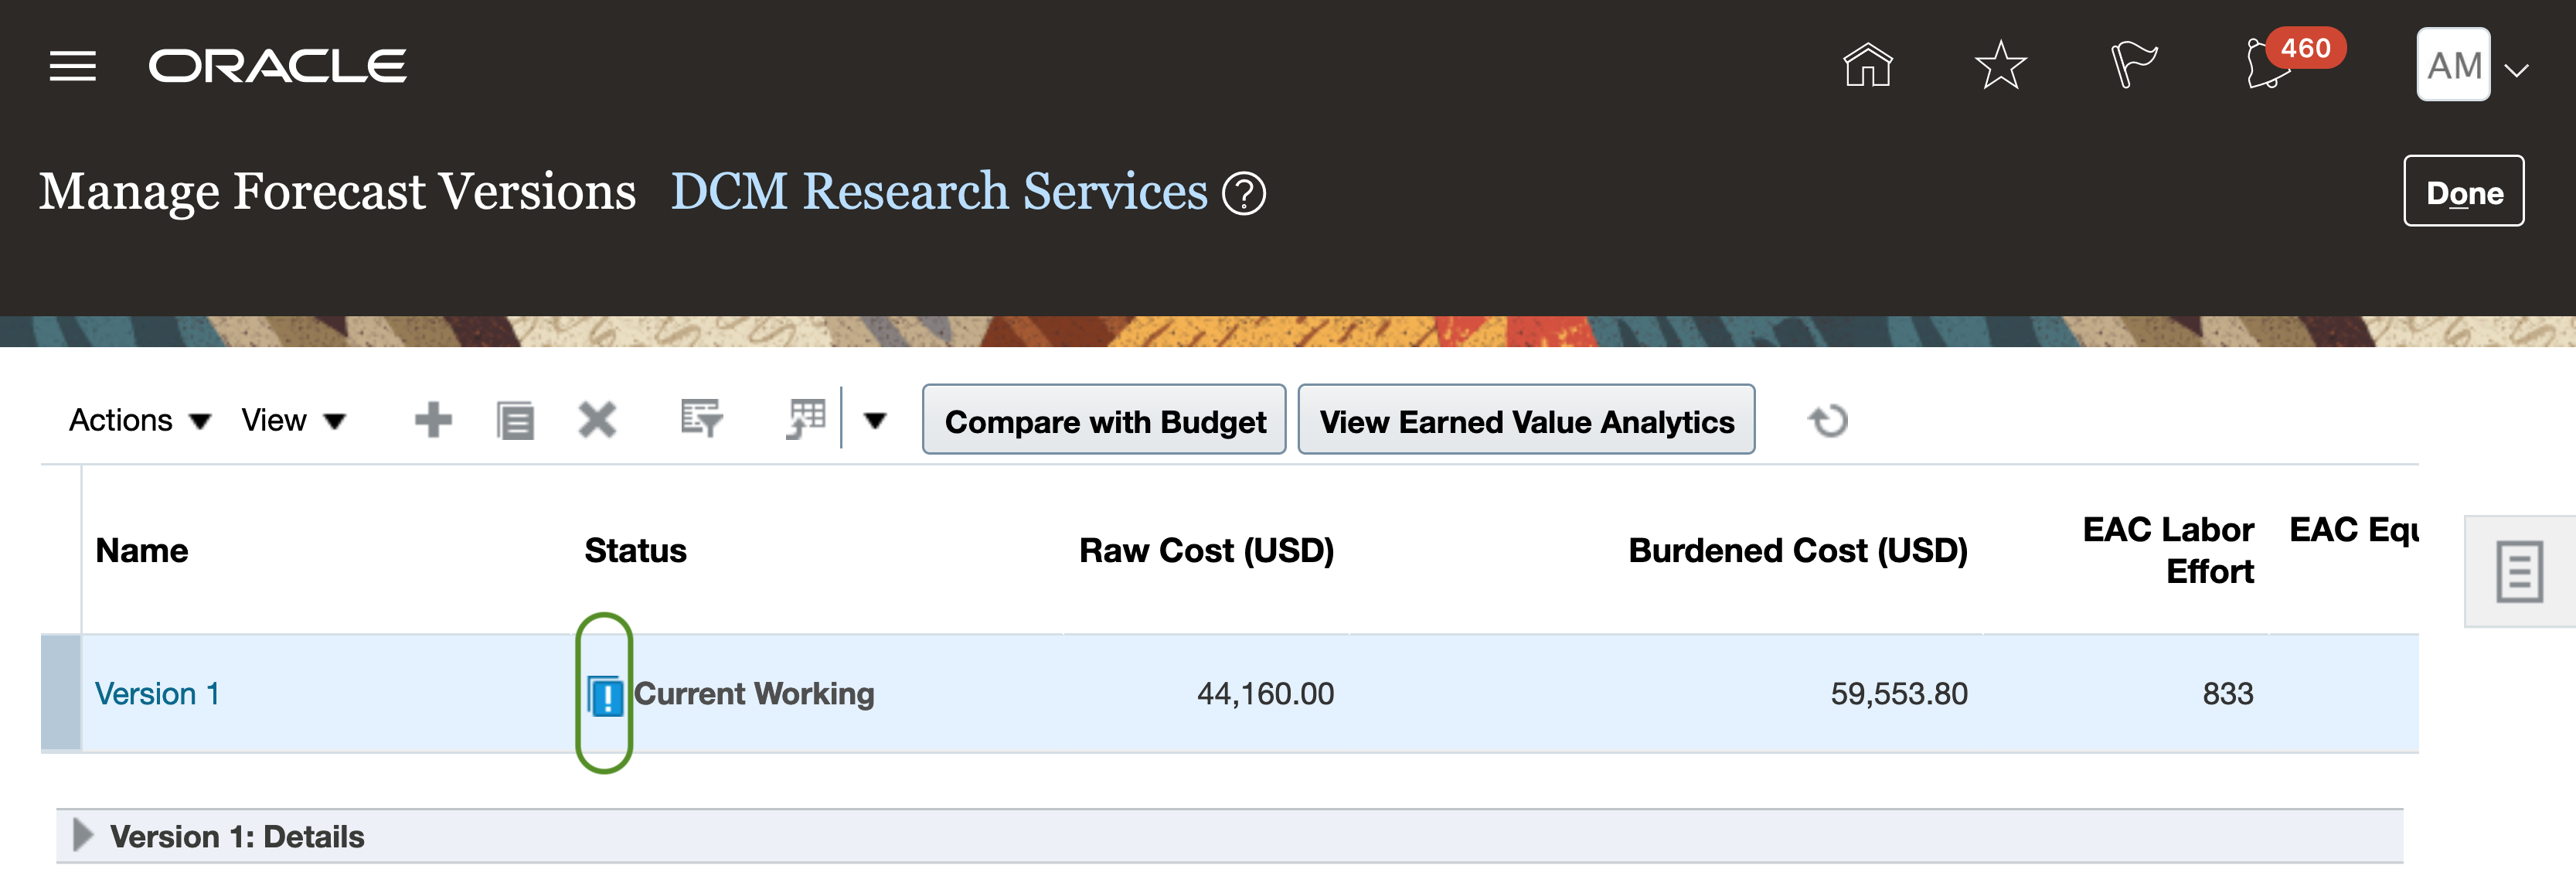The image size is (2576, 876).
Task: Duplicate version using copy icon
Action: tap(515, 420)
